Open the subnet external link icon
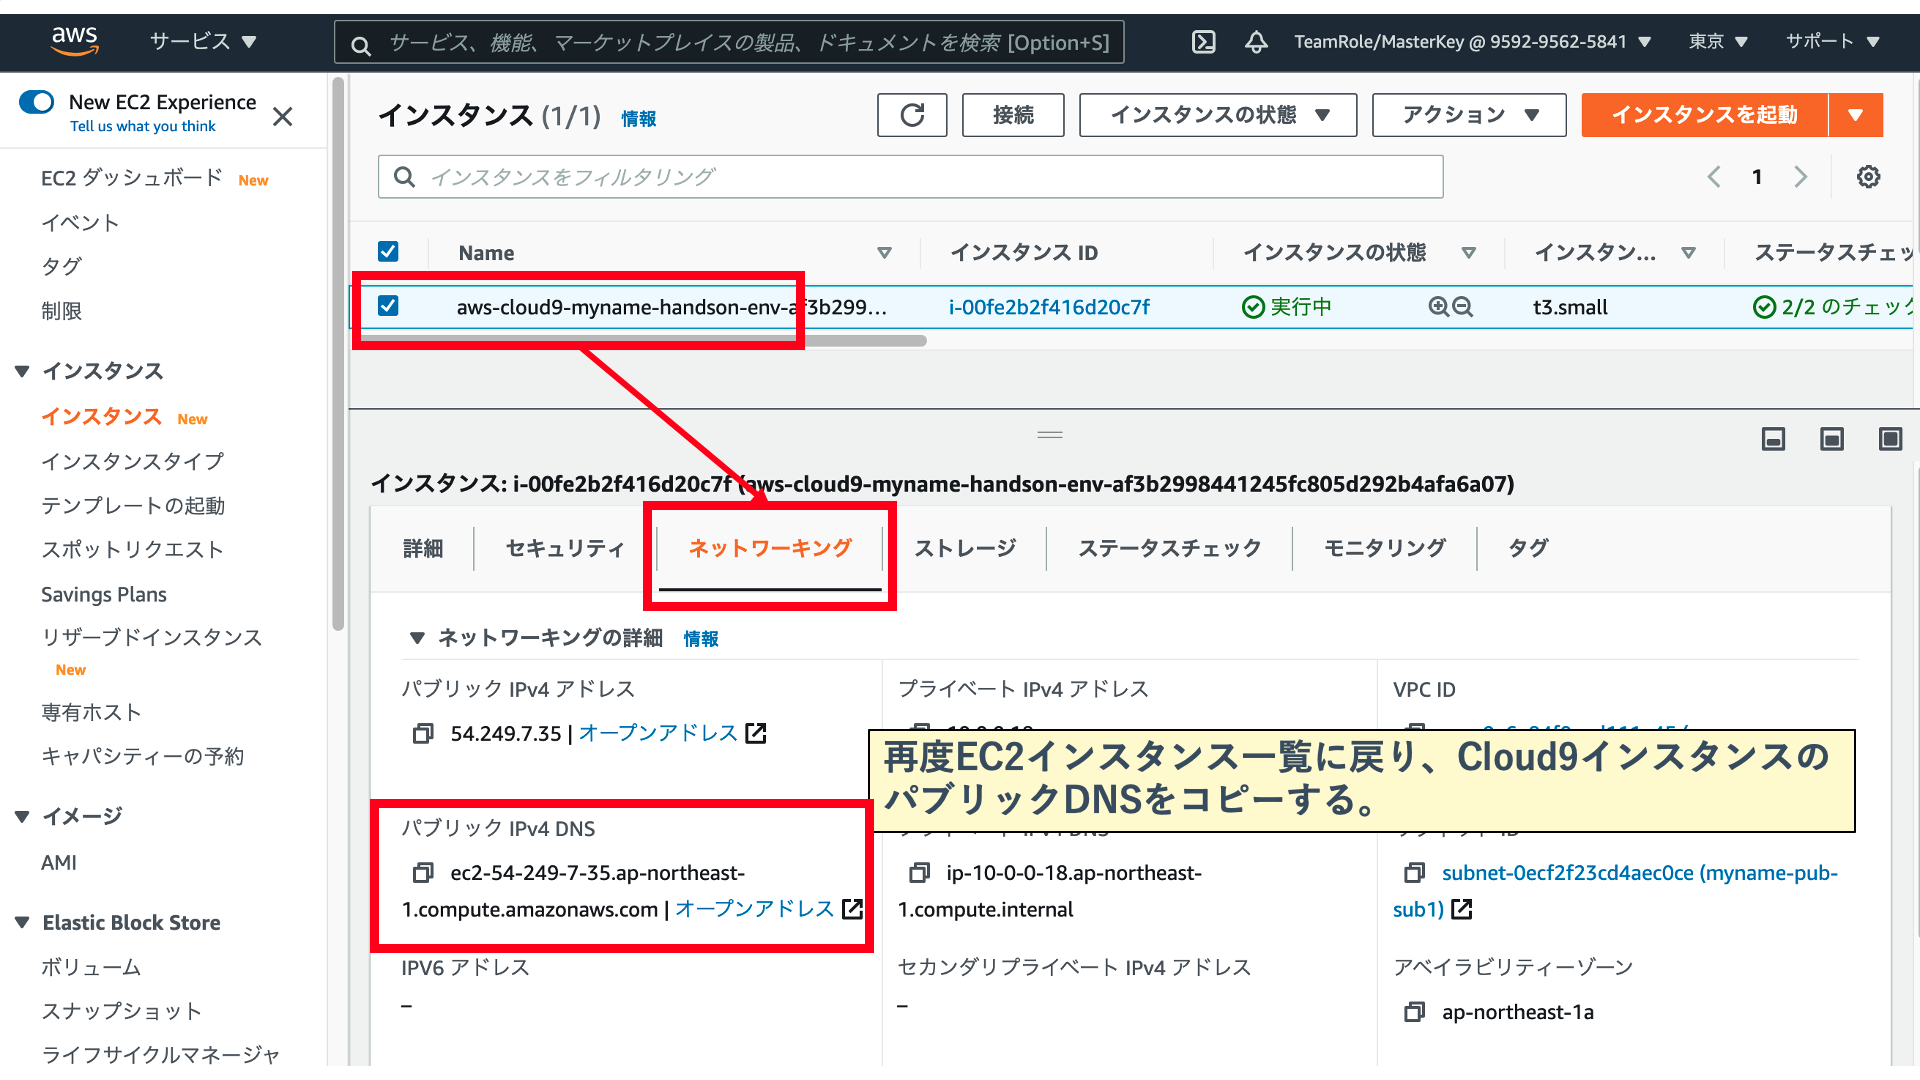This screenshot has width=1920, height=1080. pos(1461,909)
